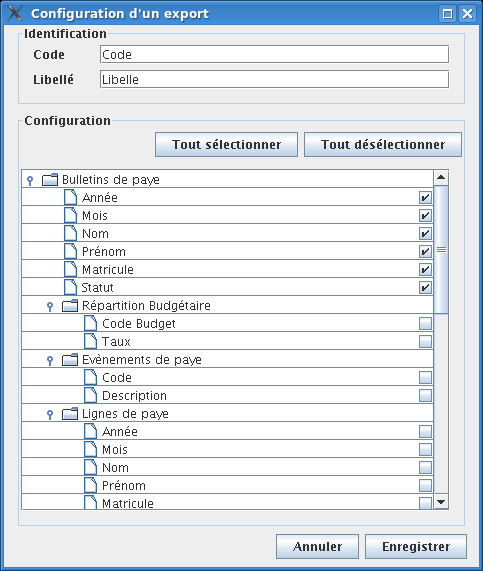
Task: Click the Bulletins de paye folder icon
Action: tap(50, 180)
